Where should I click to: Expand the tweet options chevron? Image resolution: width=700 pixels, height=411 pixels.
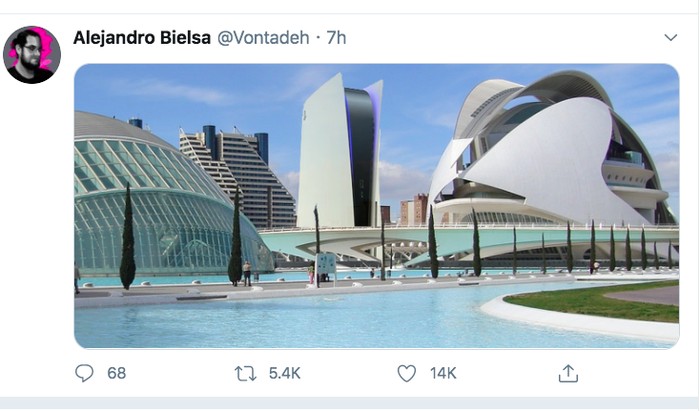671,37
